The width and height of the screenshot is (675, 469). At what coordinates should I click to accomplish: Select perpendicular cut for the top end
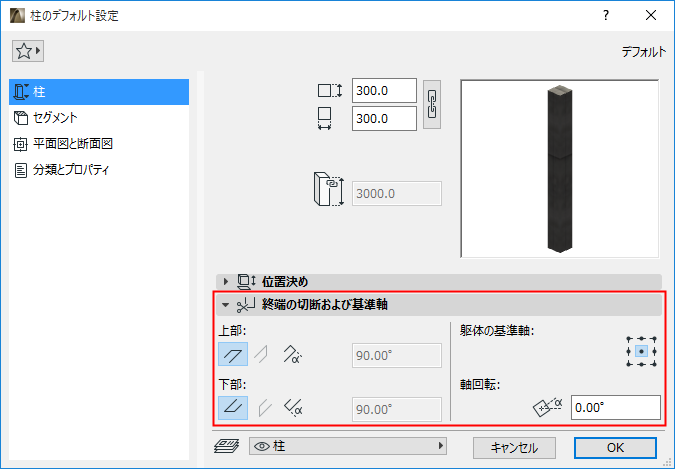261,354
